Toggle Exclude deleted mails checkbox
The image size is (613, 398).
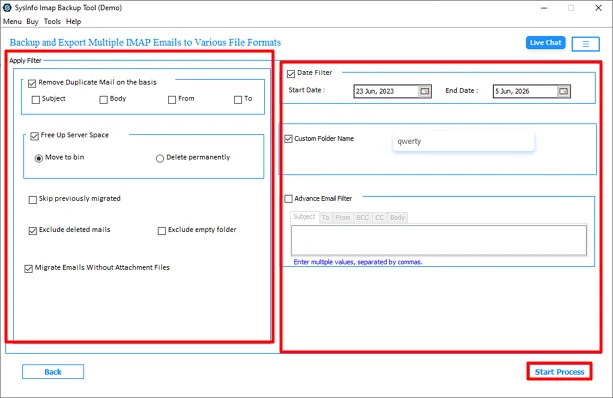[x=33, y=231]
